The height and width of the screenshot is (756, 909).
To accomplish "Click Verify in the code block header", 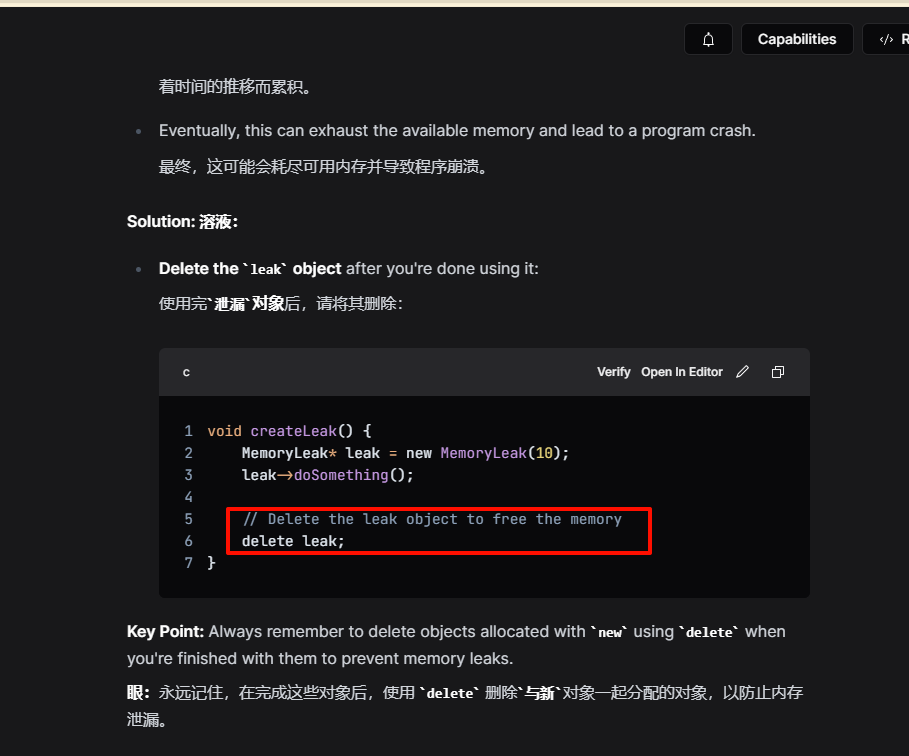I will (x=613, y=372).
